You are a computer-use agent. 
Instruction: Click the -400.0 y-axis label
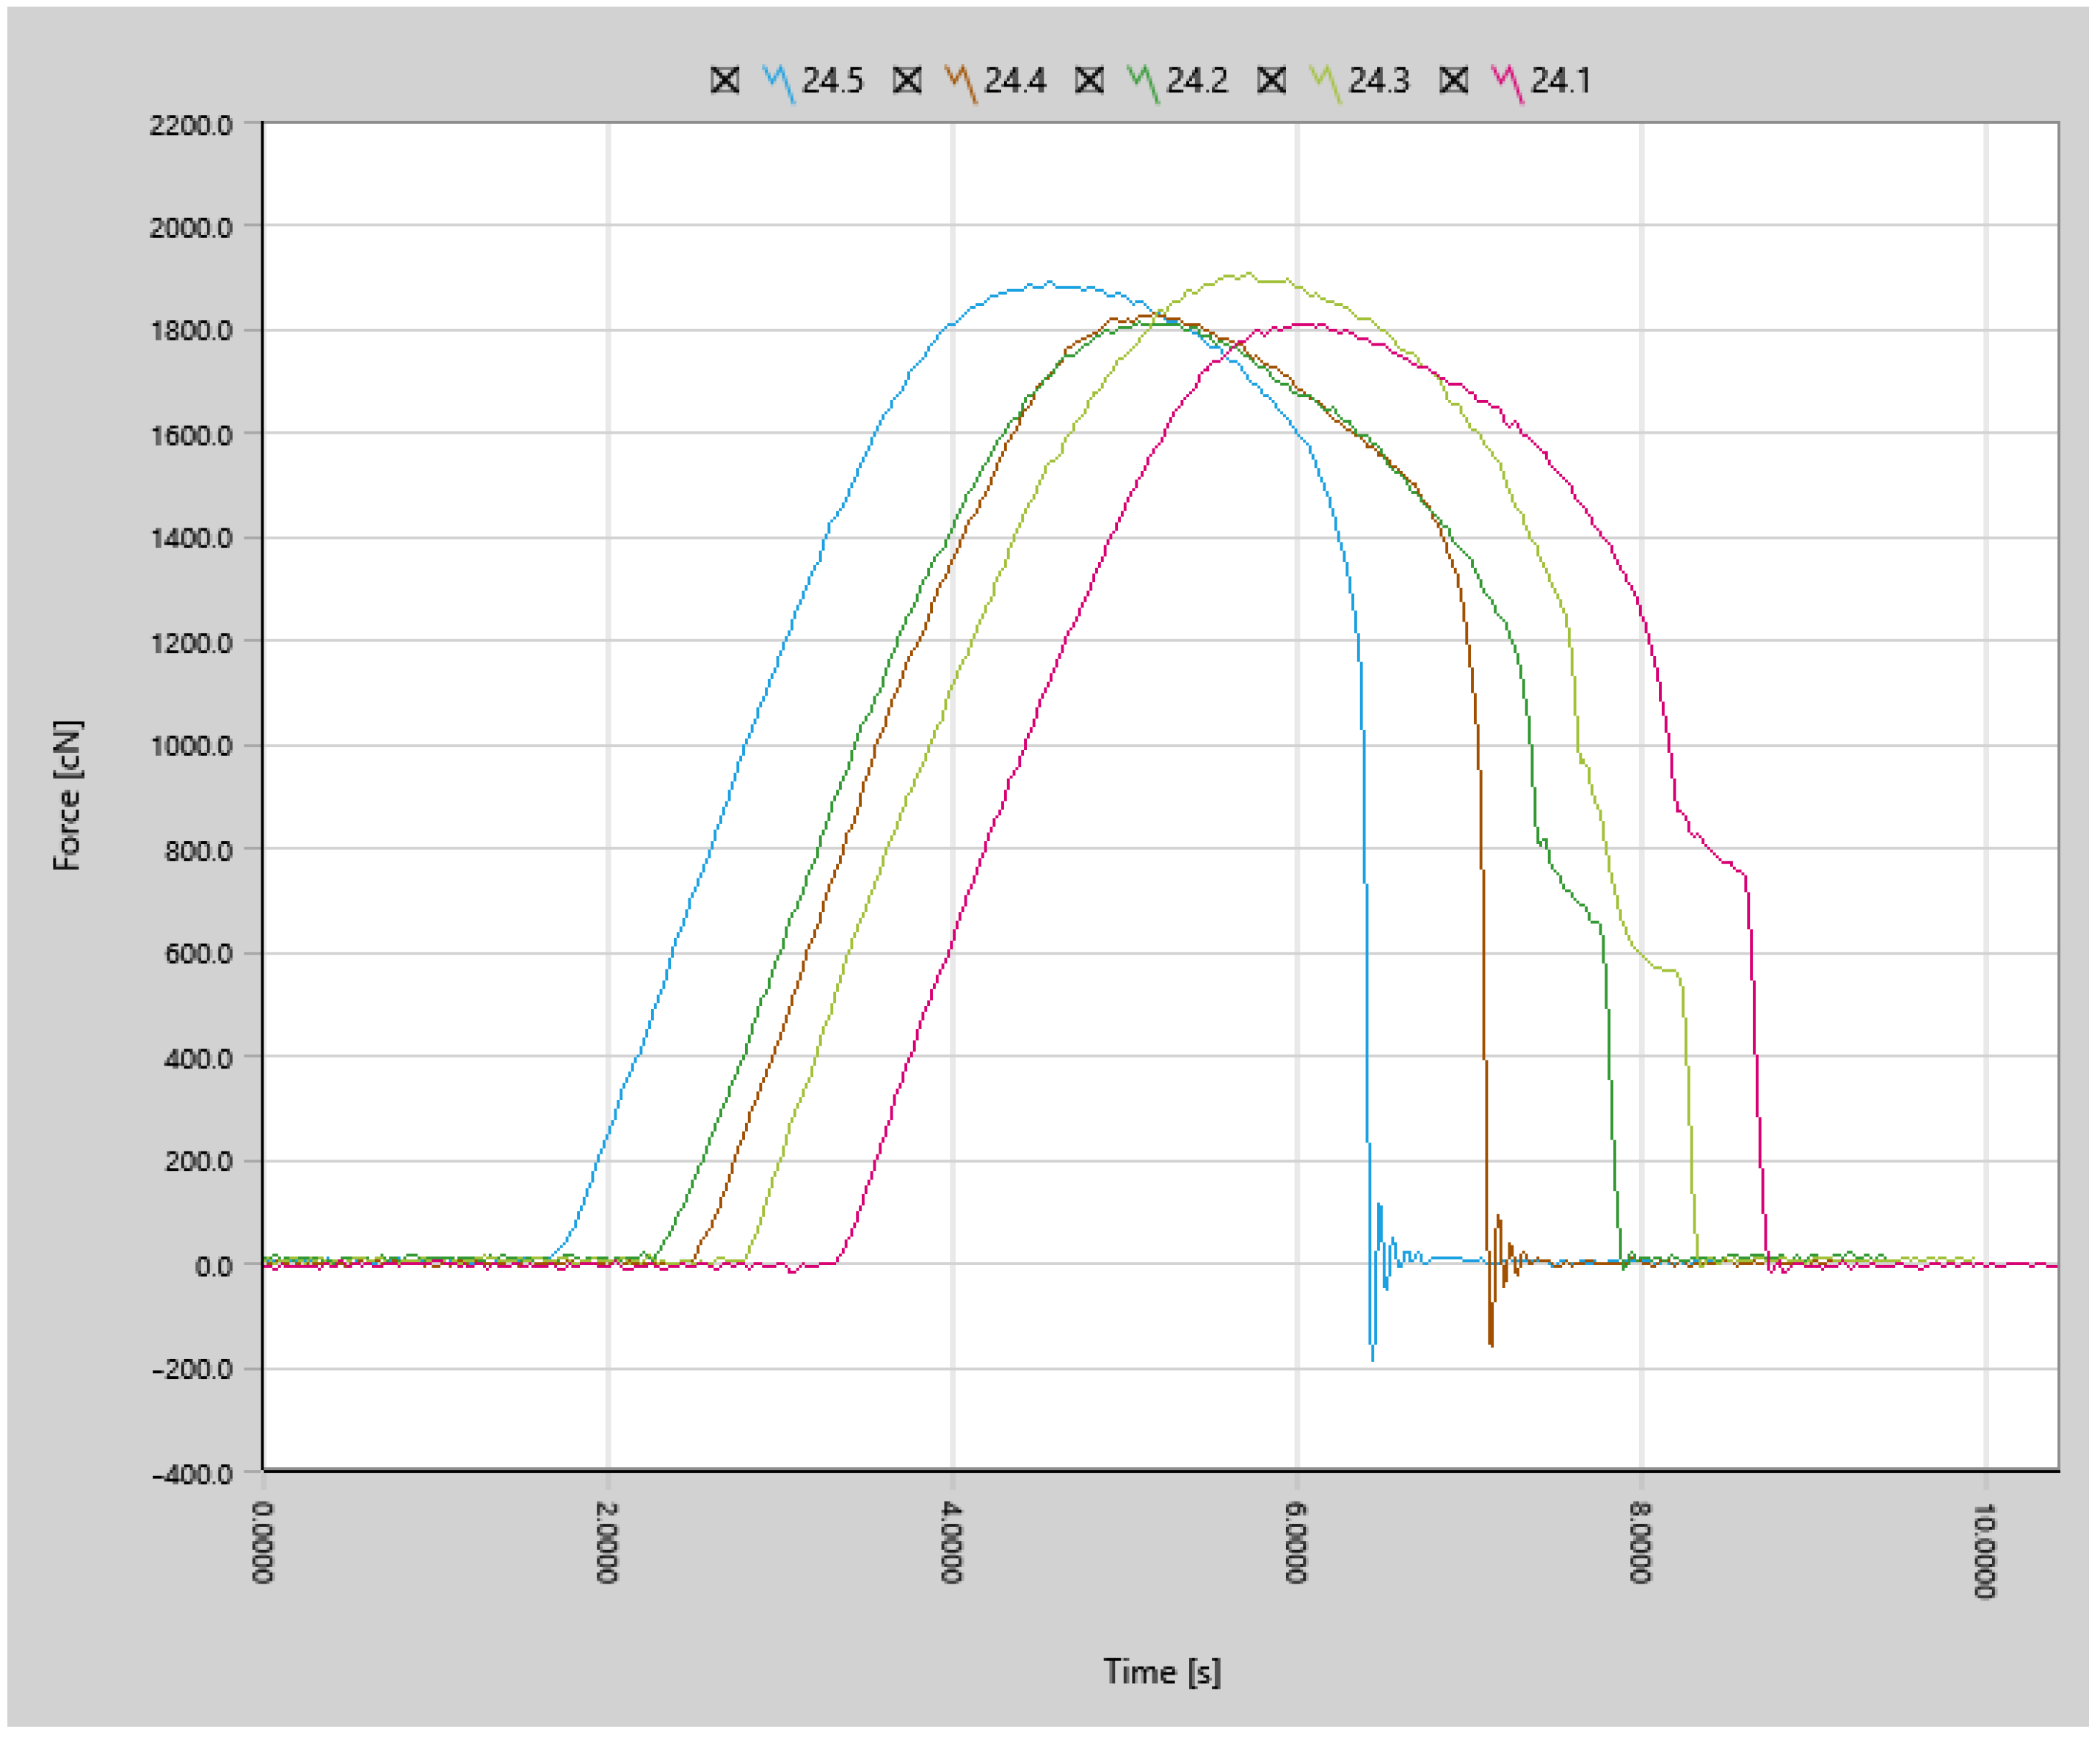coord(192,1474)
